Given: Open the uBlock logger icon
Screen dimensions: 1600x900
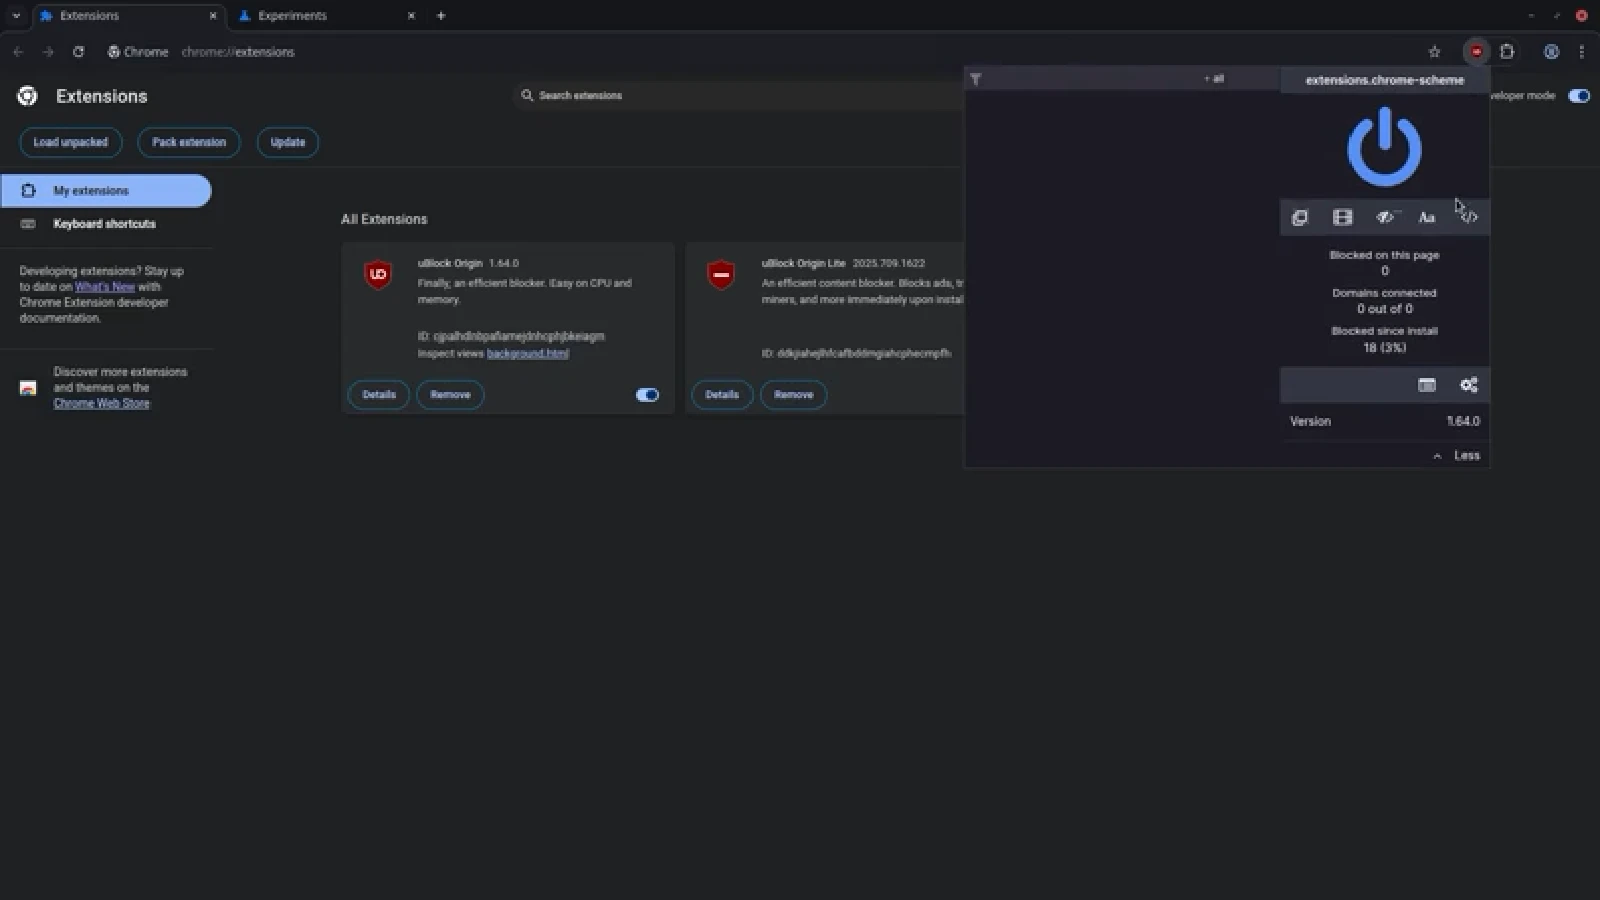Looking at the screenshot, I should click(x=1427, y=385).
